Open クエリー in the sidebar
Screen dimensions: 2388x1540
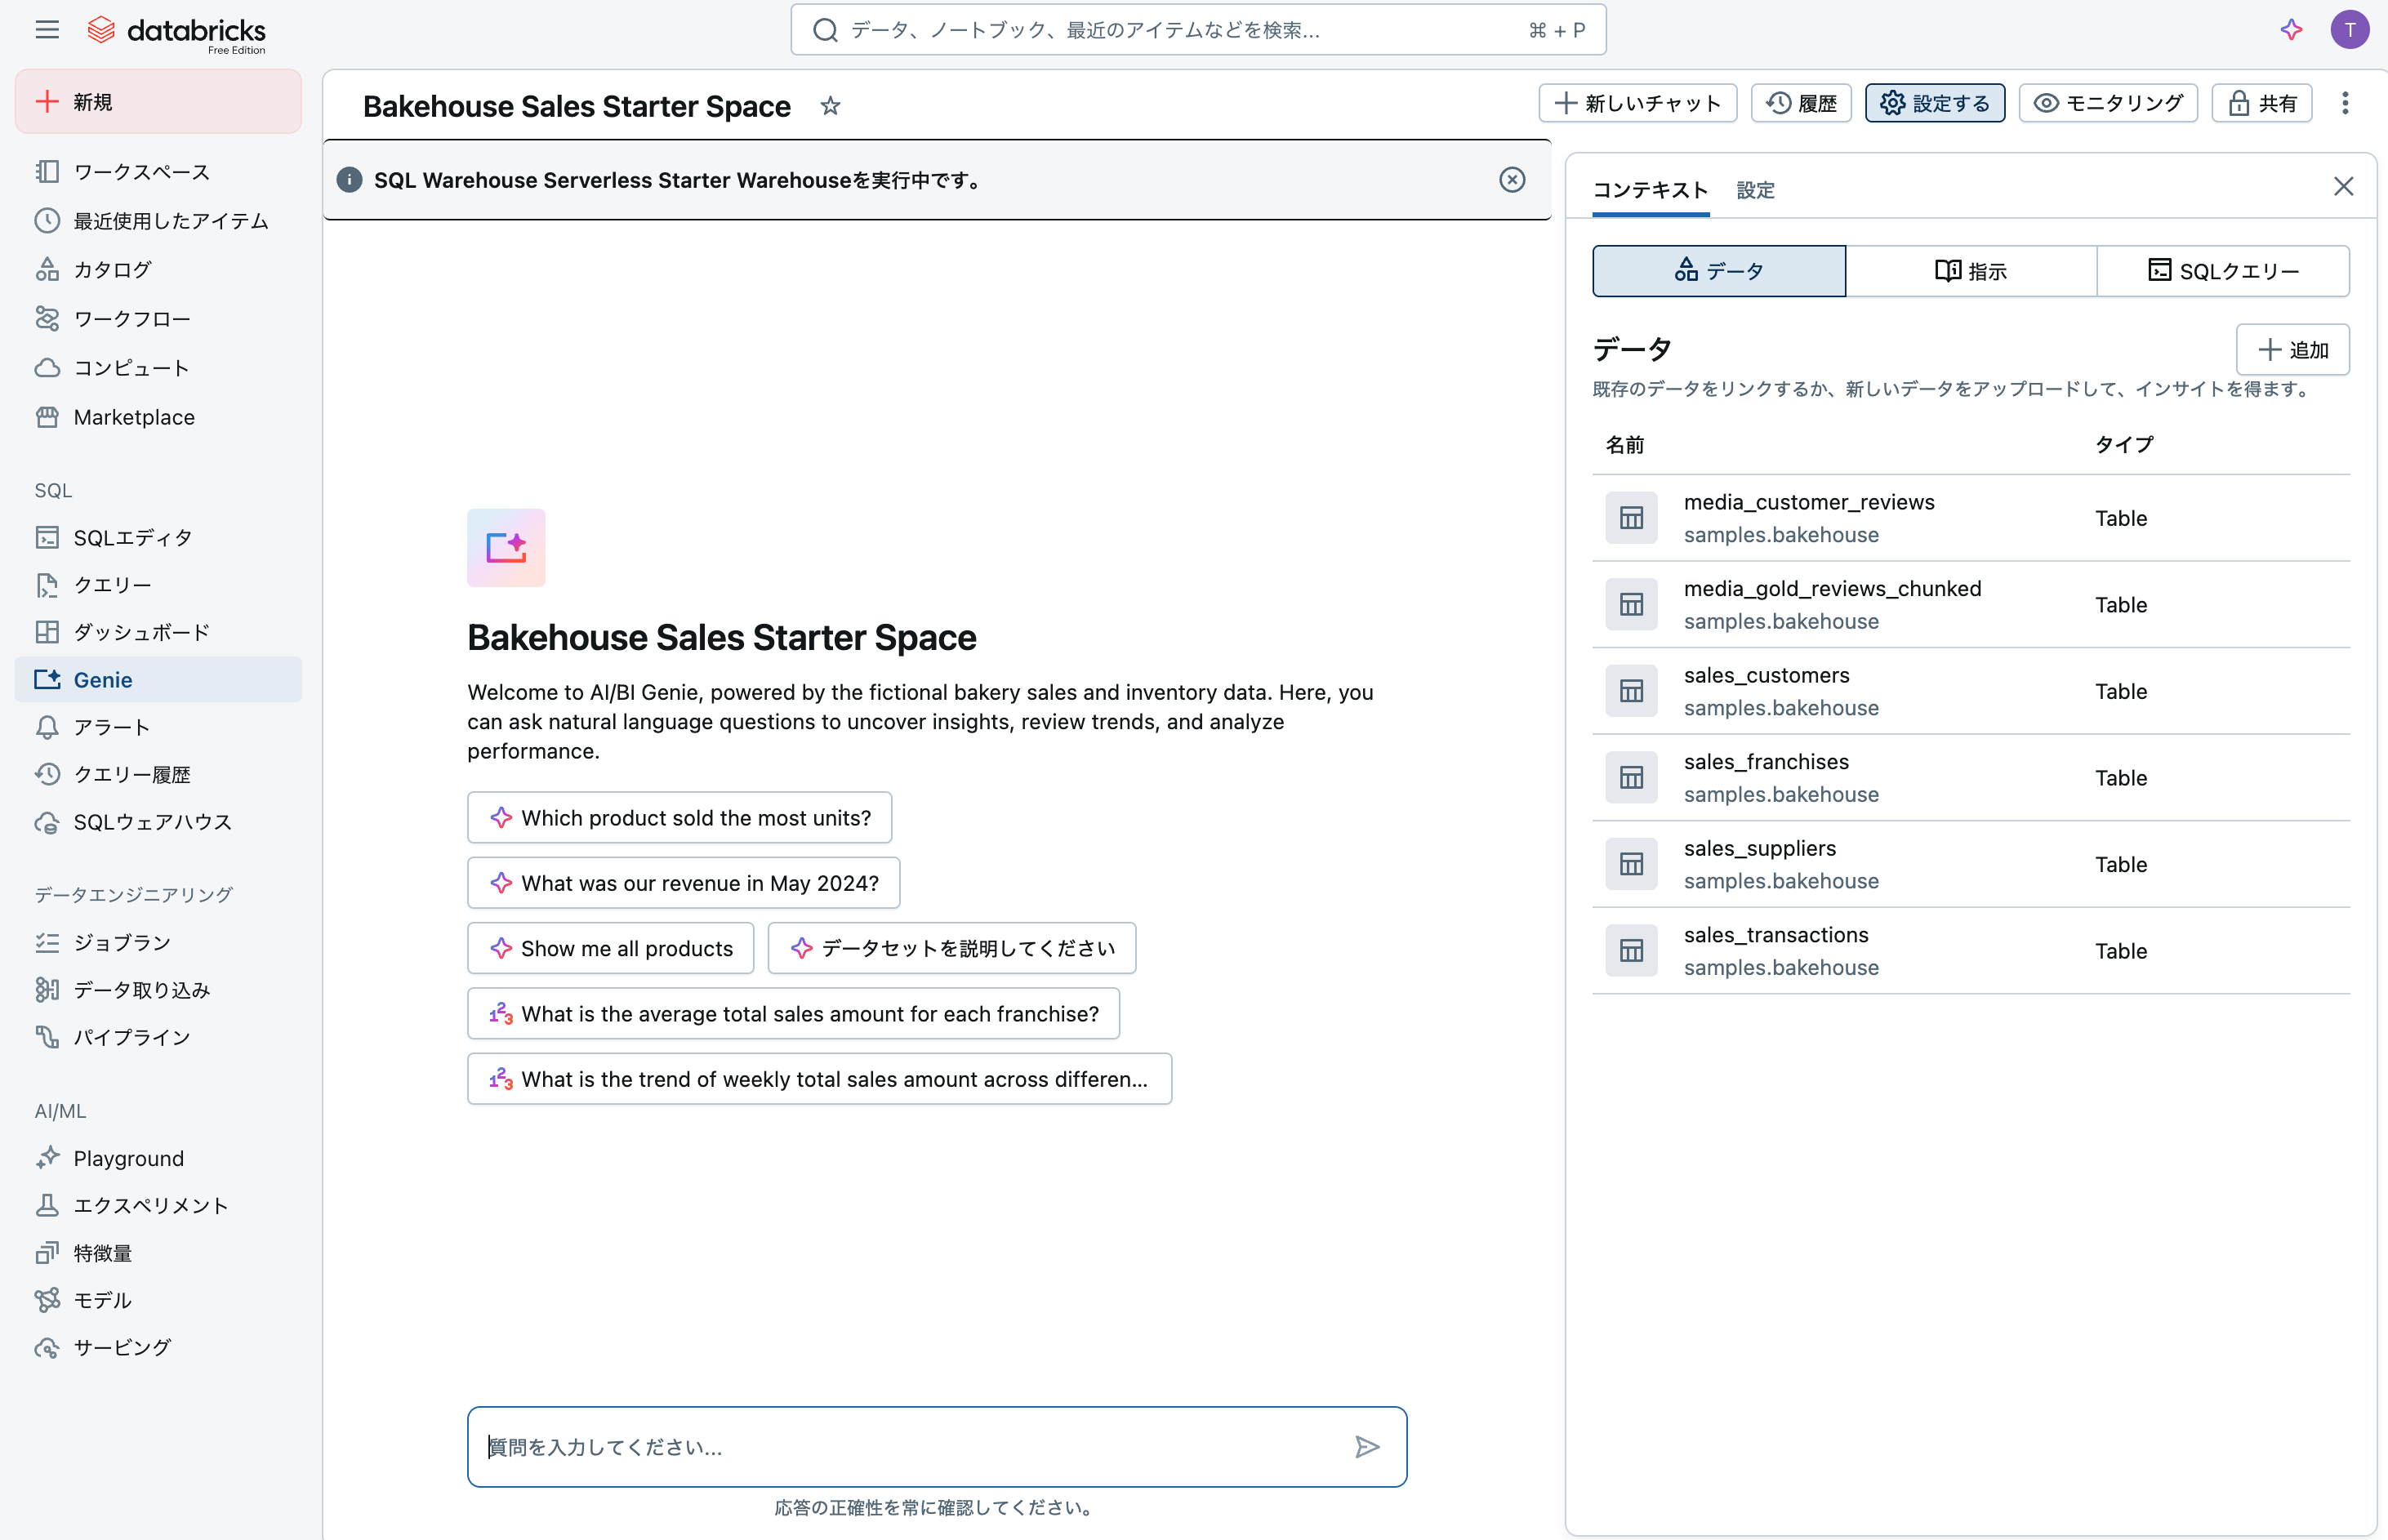158,585
